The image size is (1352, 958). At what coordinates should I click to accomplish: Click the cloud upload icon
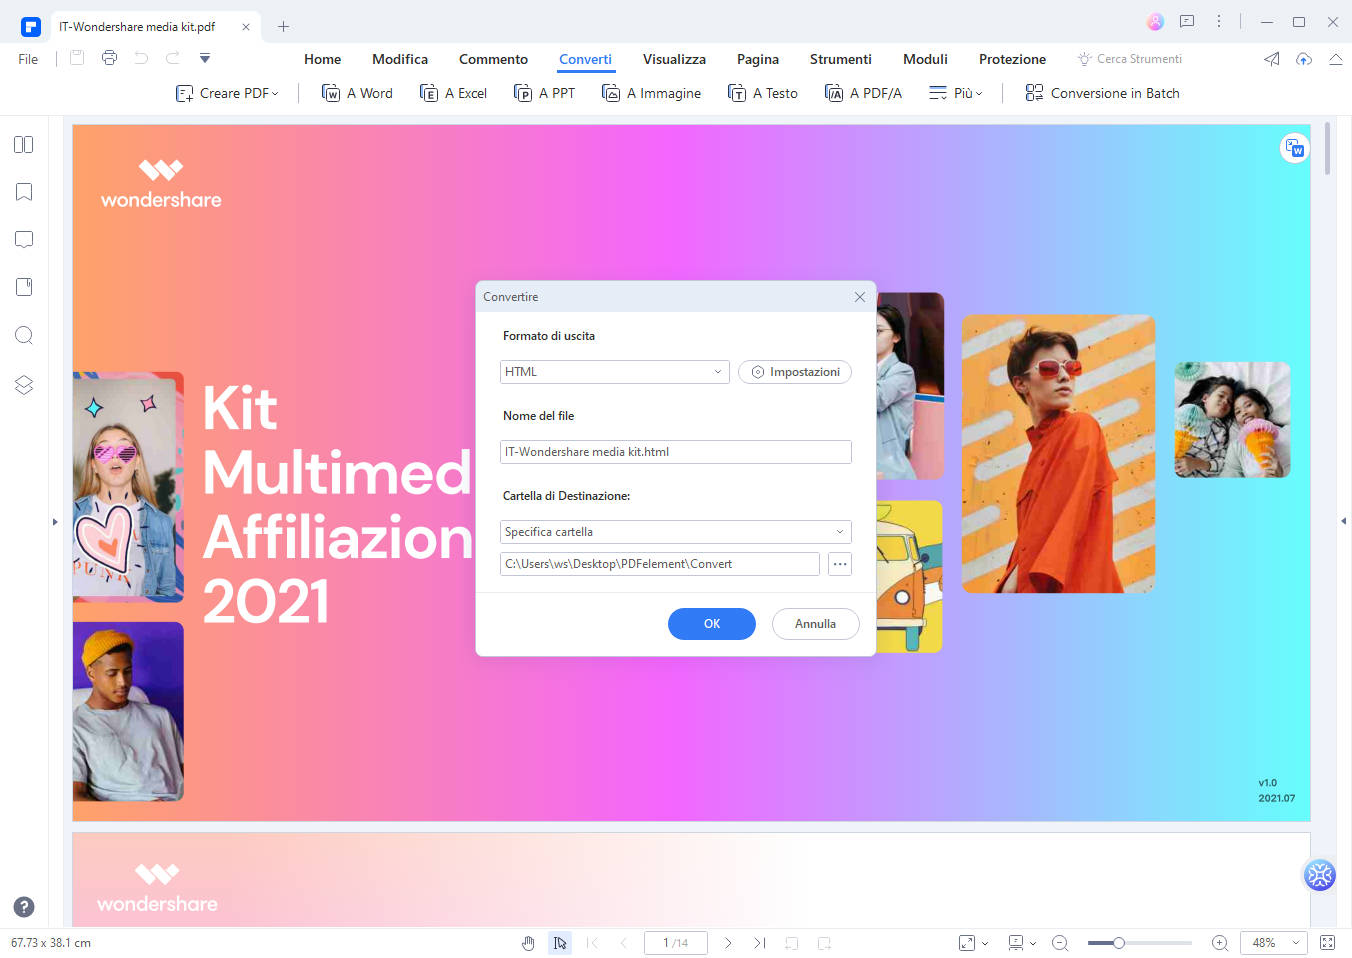(x=1304, y=59)
